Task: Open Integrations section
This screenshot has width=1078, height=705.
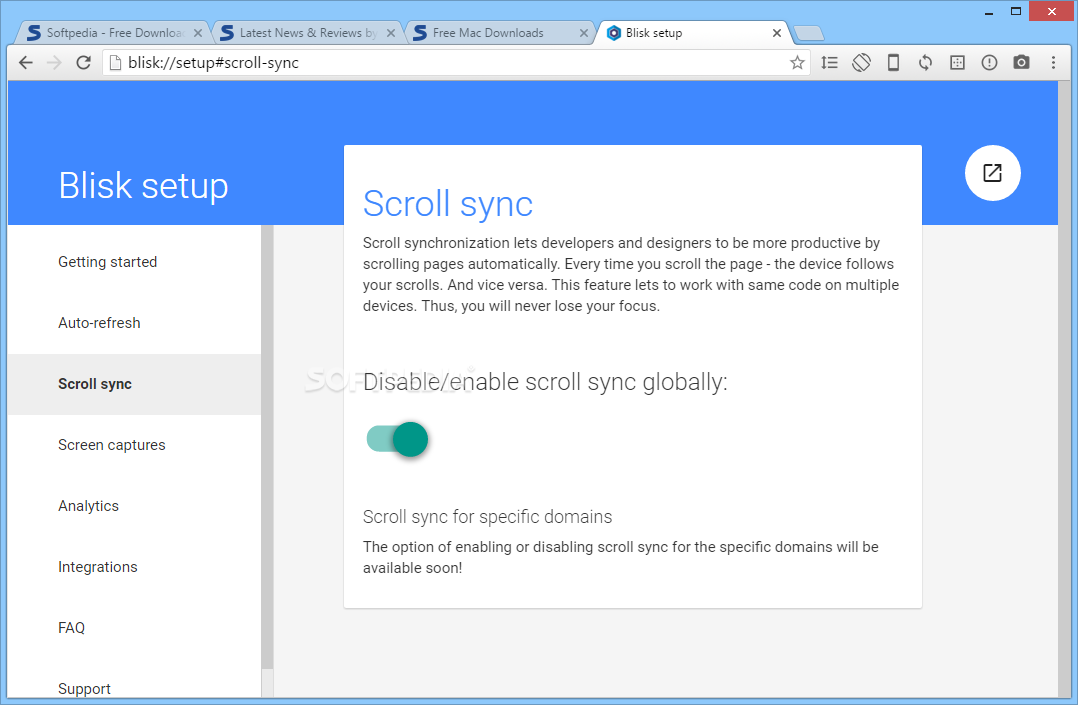Action: point(134,567)
